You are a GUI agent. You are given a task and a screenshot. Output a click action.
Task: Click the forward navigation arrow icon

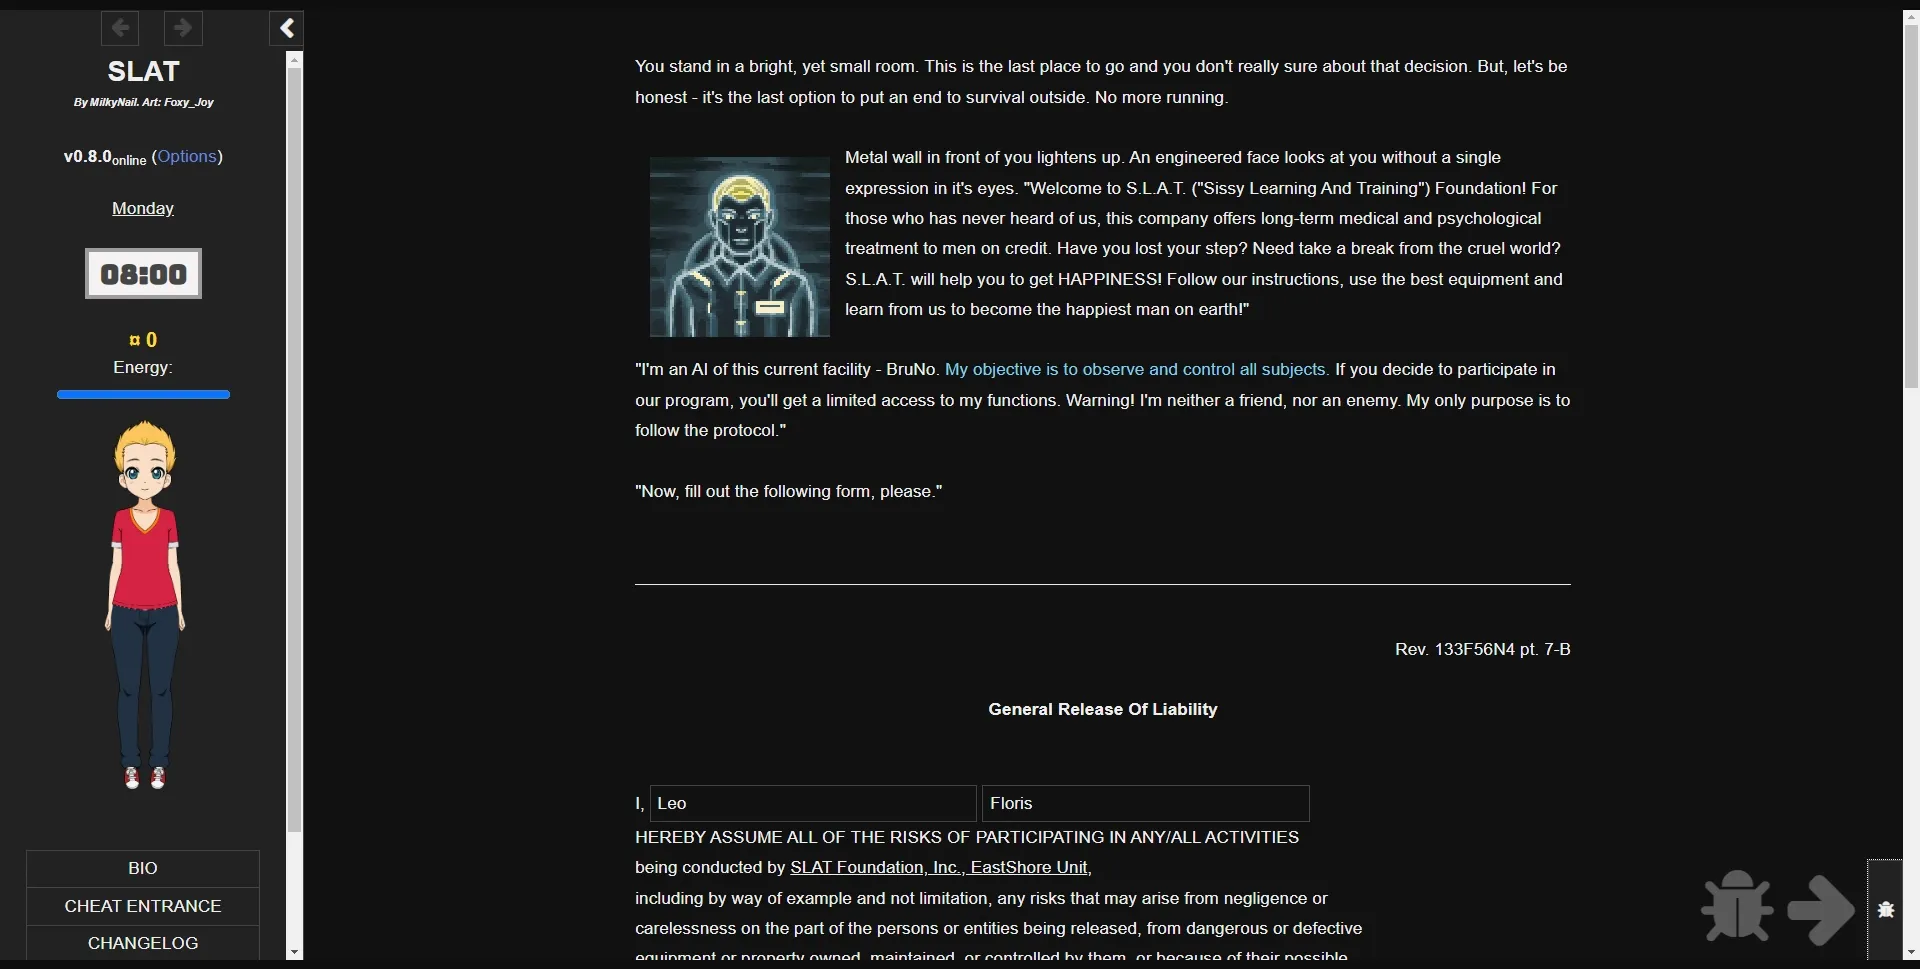(182, 28)
